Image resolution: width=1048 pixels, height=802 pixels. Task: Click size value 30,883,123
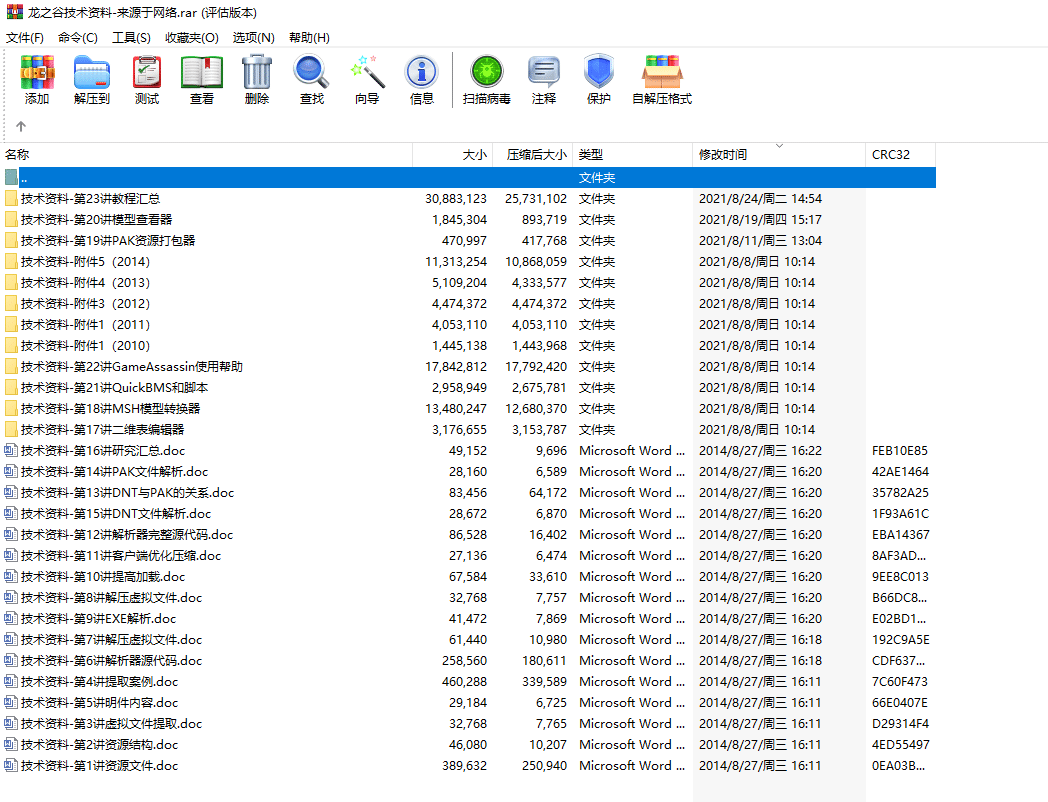click(x=456, y=198)
